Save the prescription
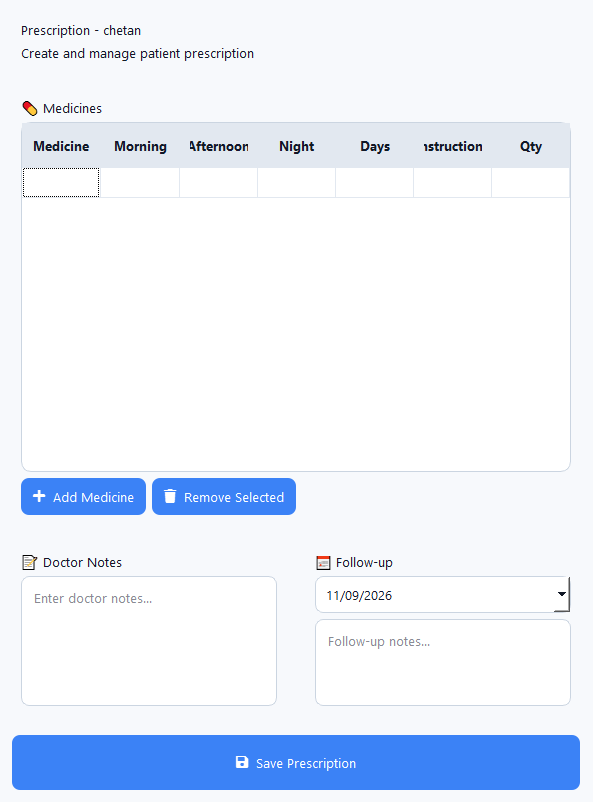The image size is (593, 802). pyautogui.click(x=296, y=763)
